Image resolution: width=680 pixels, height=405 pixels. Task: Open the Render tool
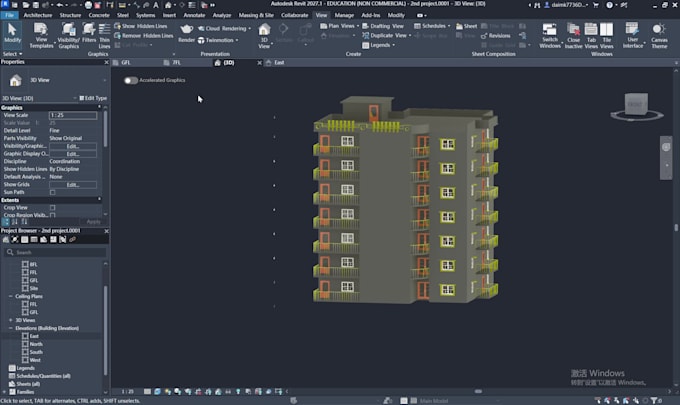186,34
